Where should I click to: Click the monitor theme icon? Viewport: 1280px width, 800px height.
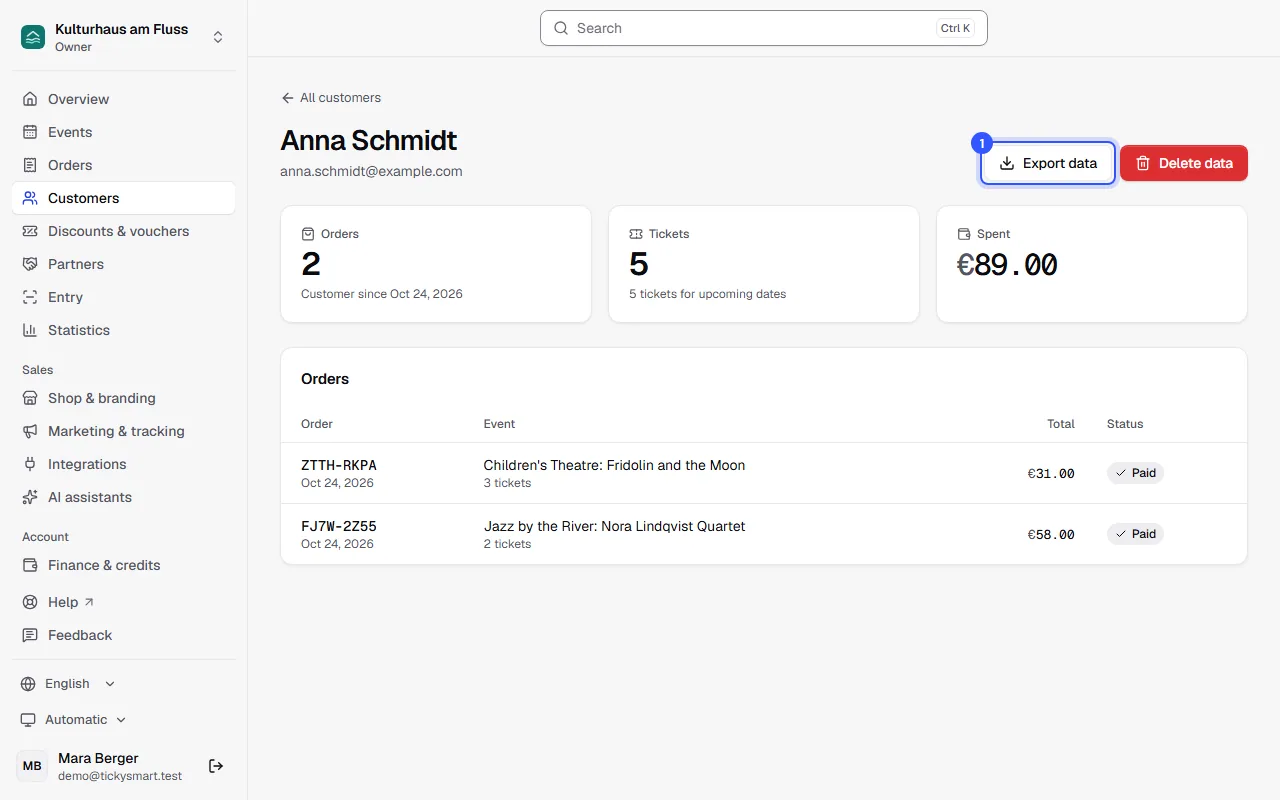pos(28,720)
